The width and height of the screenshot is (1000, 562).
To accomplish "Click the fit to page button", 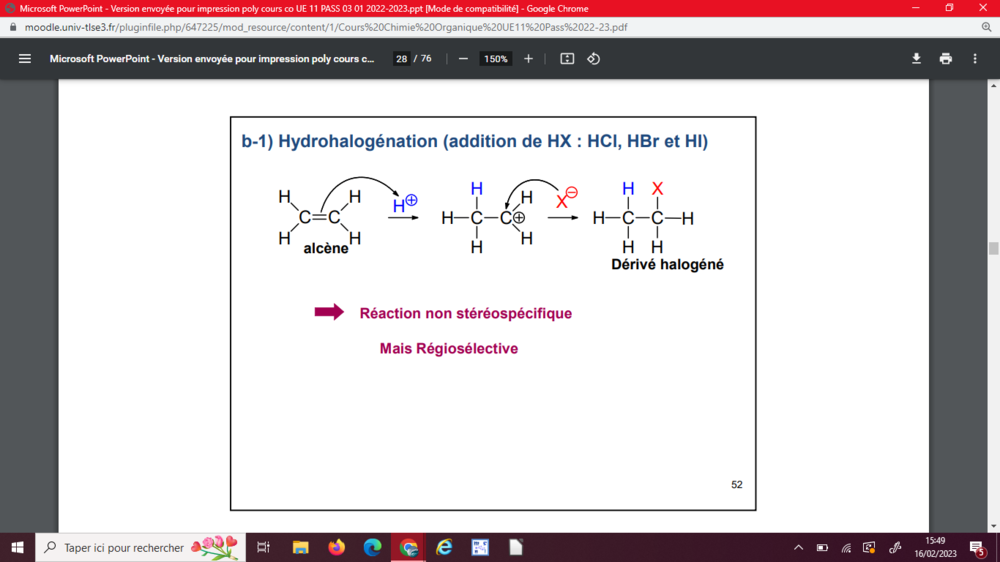I will [x=567, y=59].
